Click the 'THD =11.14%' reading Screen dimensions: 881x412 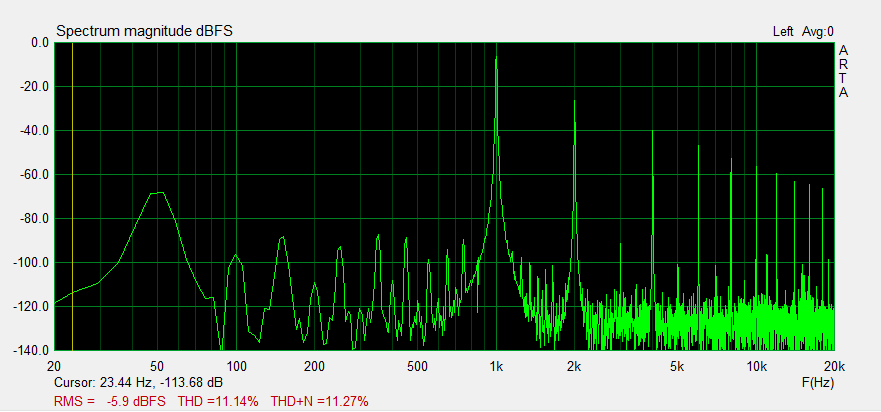[218, 401]
